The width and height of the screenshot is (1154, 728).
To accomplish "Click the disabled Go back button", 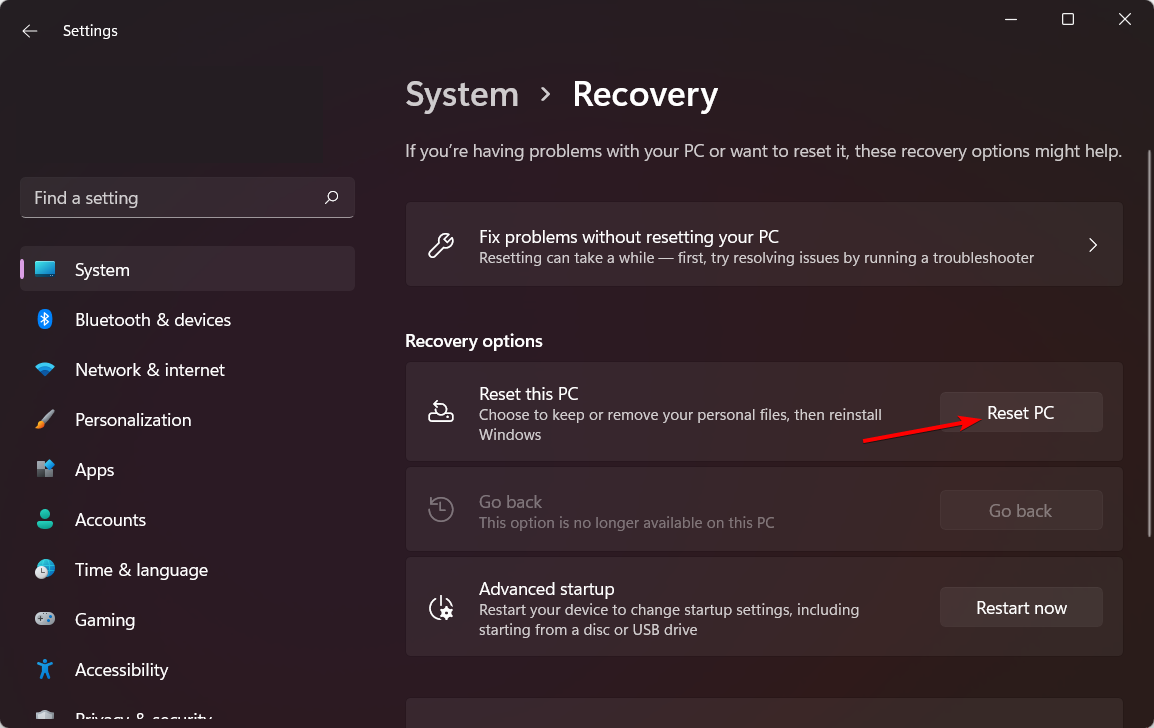I will tap(1021, 510).
